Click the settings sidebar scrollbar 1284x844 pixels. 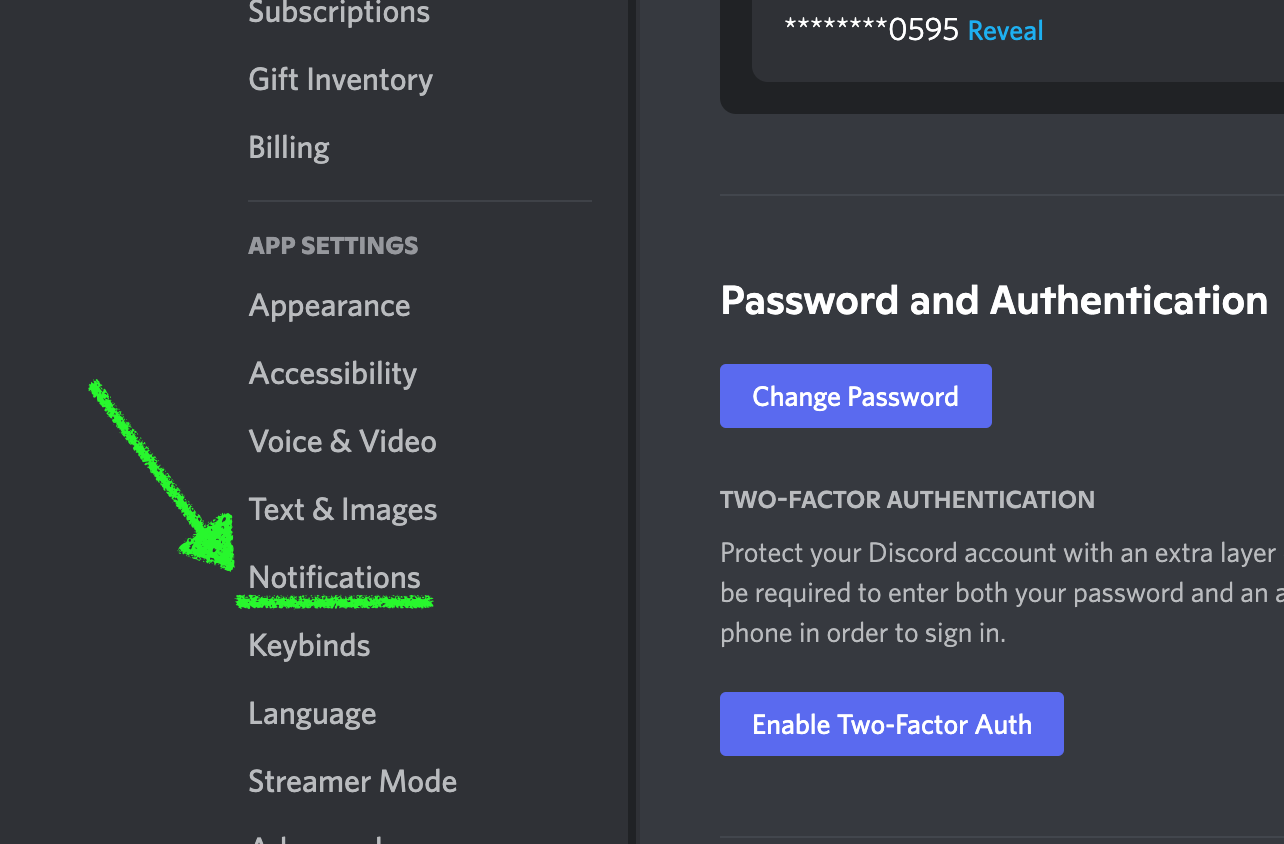coord(632,420)
